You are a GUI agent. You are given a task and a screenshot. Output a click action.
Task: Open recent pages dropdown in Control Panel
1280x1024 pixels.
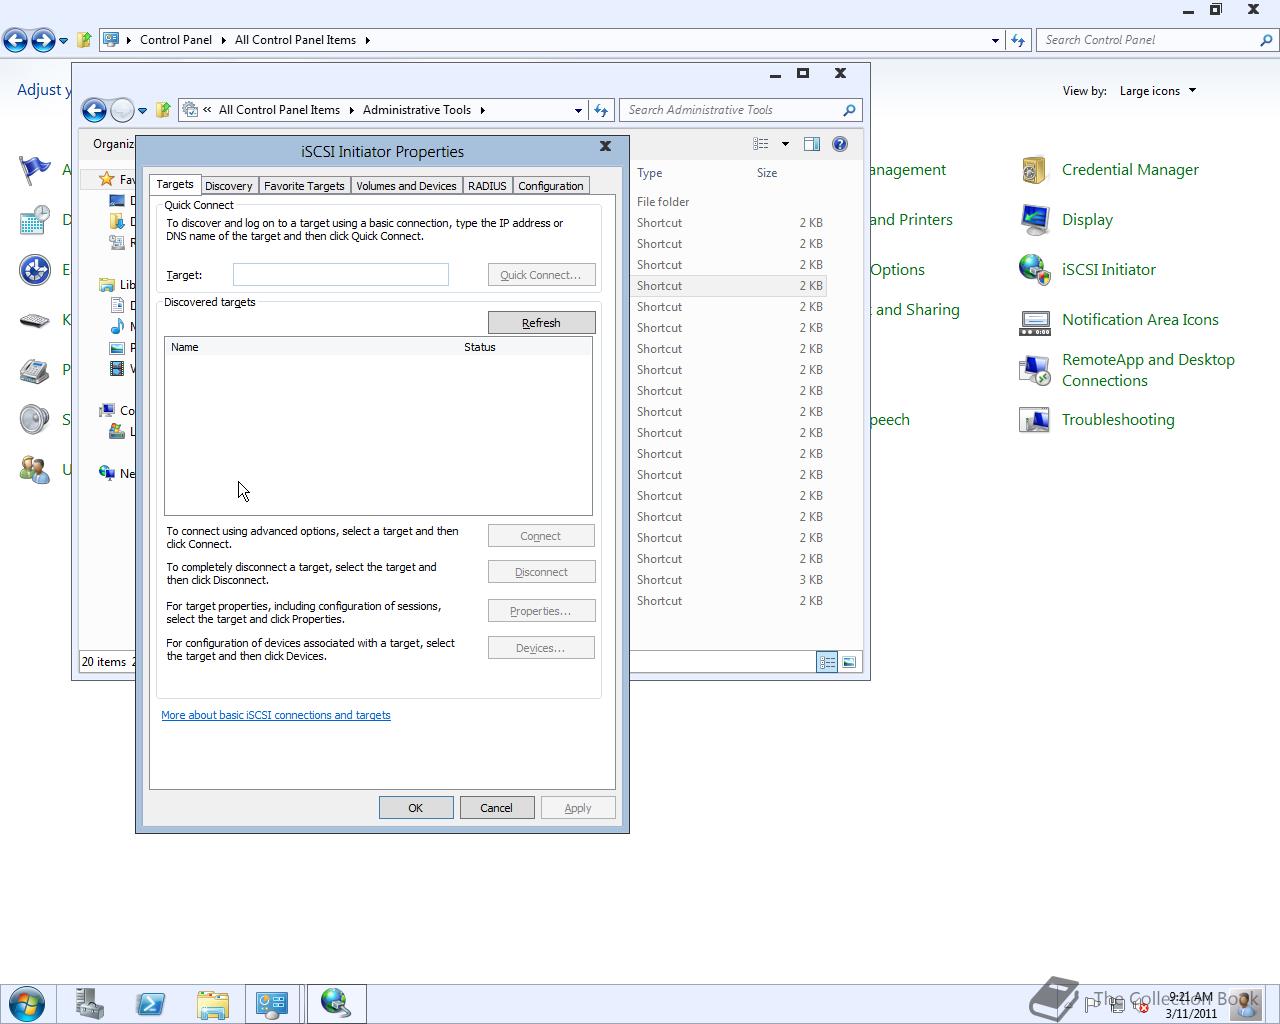[x=63, y=41]
